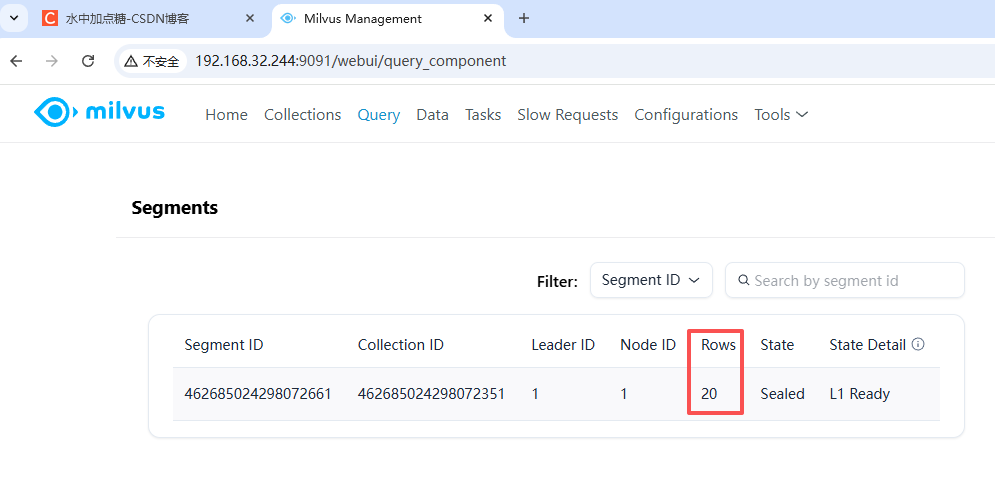
Task: Open the Collections page
Action: 303,115
